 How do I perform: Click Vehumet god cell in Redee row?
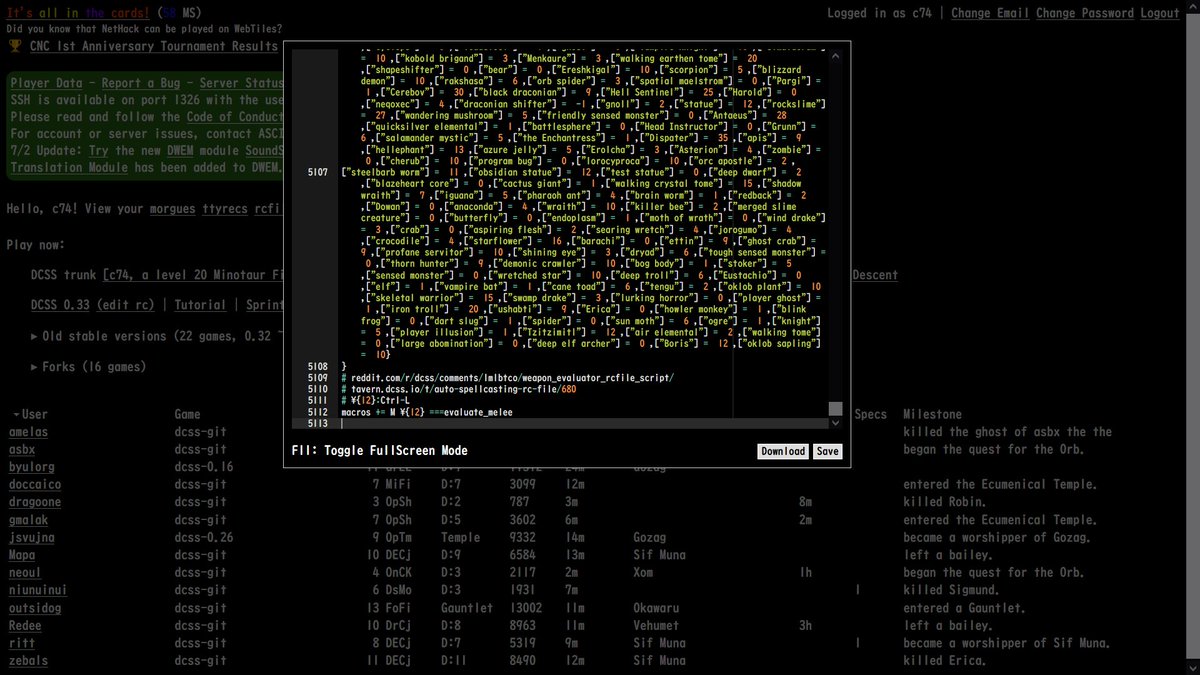click(657, 626)
